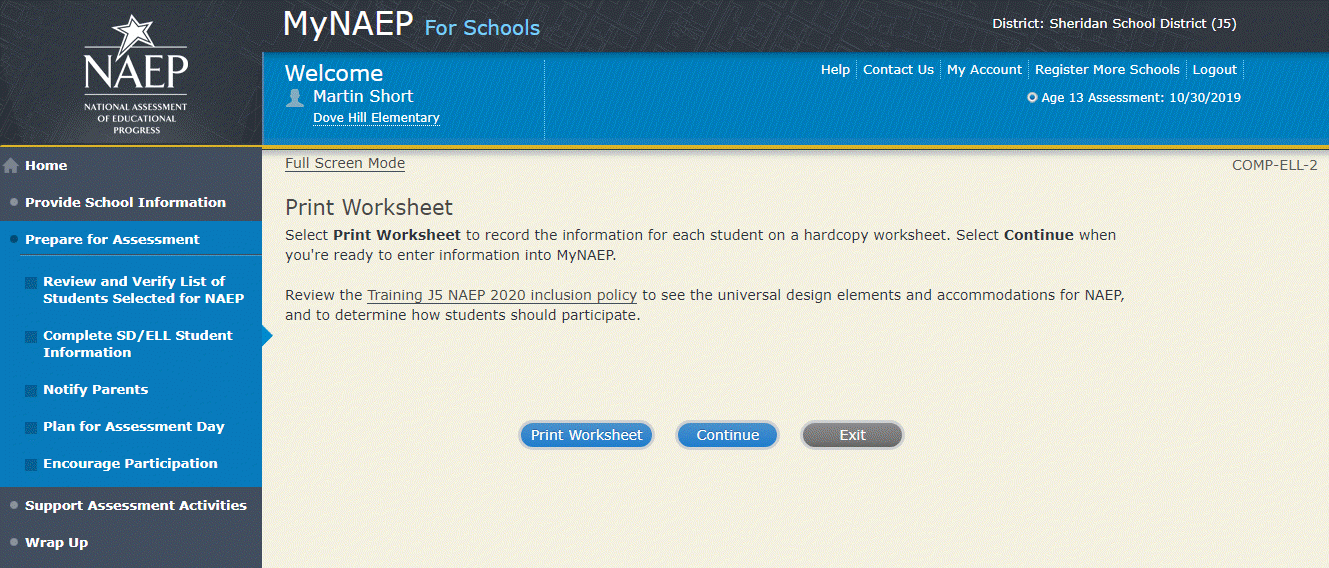Click the NAEP star logo
The image size is (1329, 568).
tap(135, 72)
